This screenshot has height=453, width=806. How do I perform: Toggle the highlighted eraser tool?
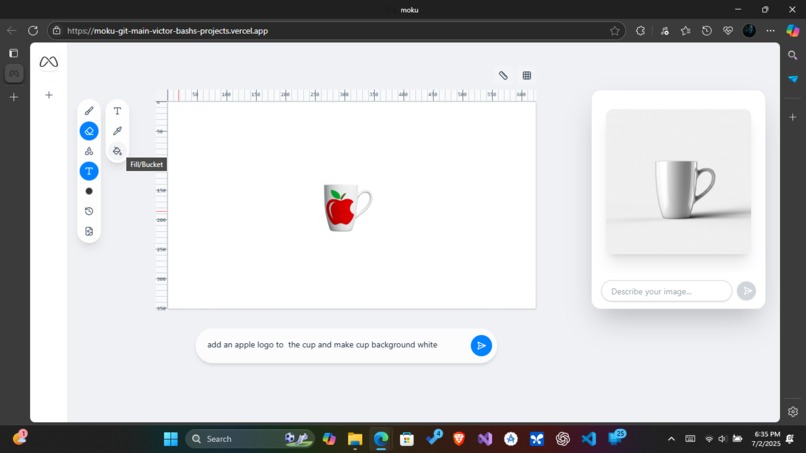tap(89, 131)
